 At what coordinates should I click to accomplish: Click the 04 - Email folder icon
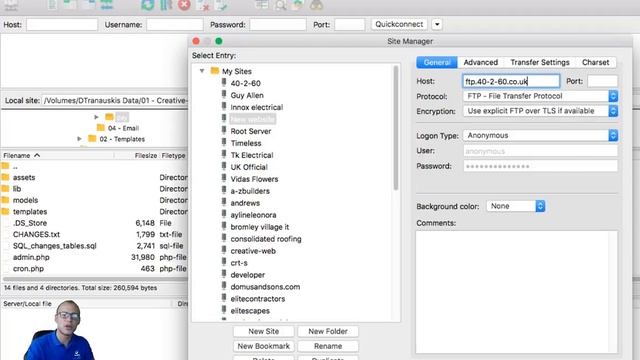pos(101,128)
